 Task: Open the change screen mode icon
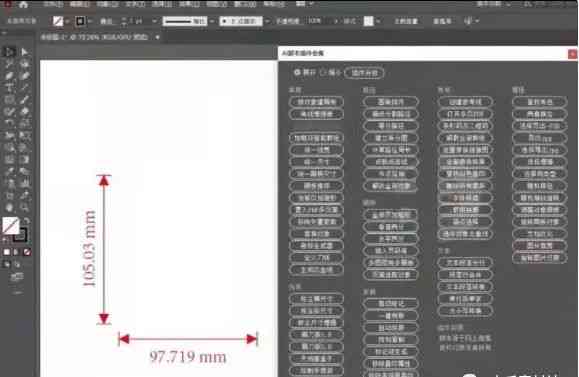(x=16, y=277)
